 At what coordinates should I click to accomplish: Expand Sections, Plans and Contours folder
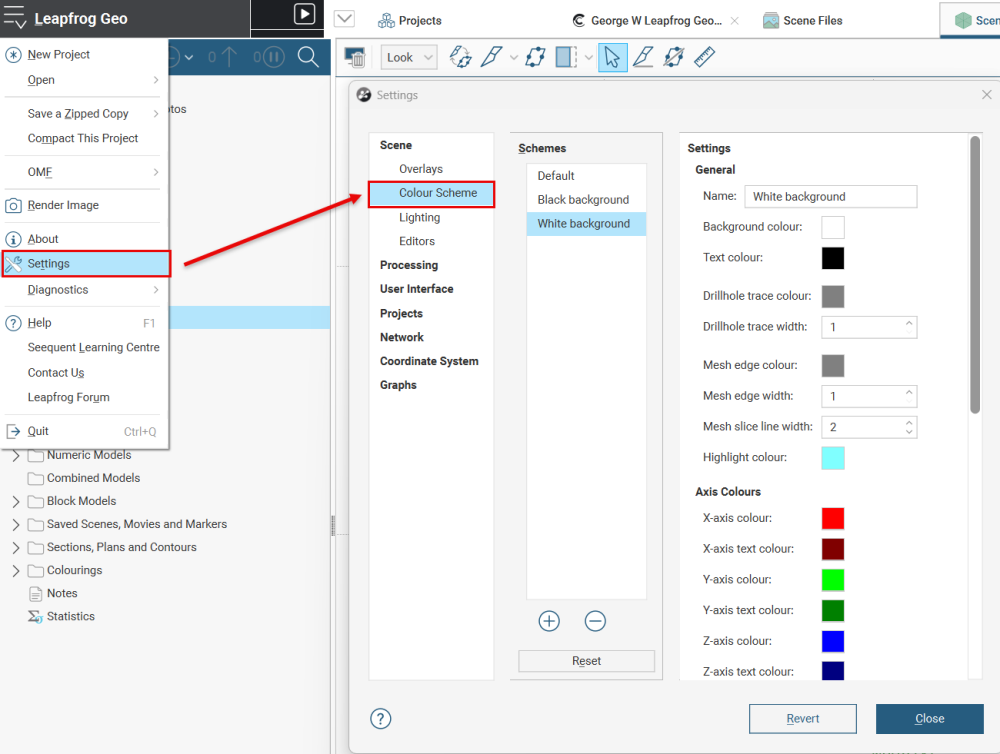pos(16,547)
